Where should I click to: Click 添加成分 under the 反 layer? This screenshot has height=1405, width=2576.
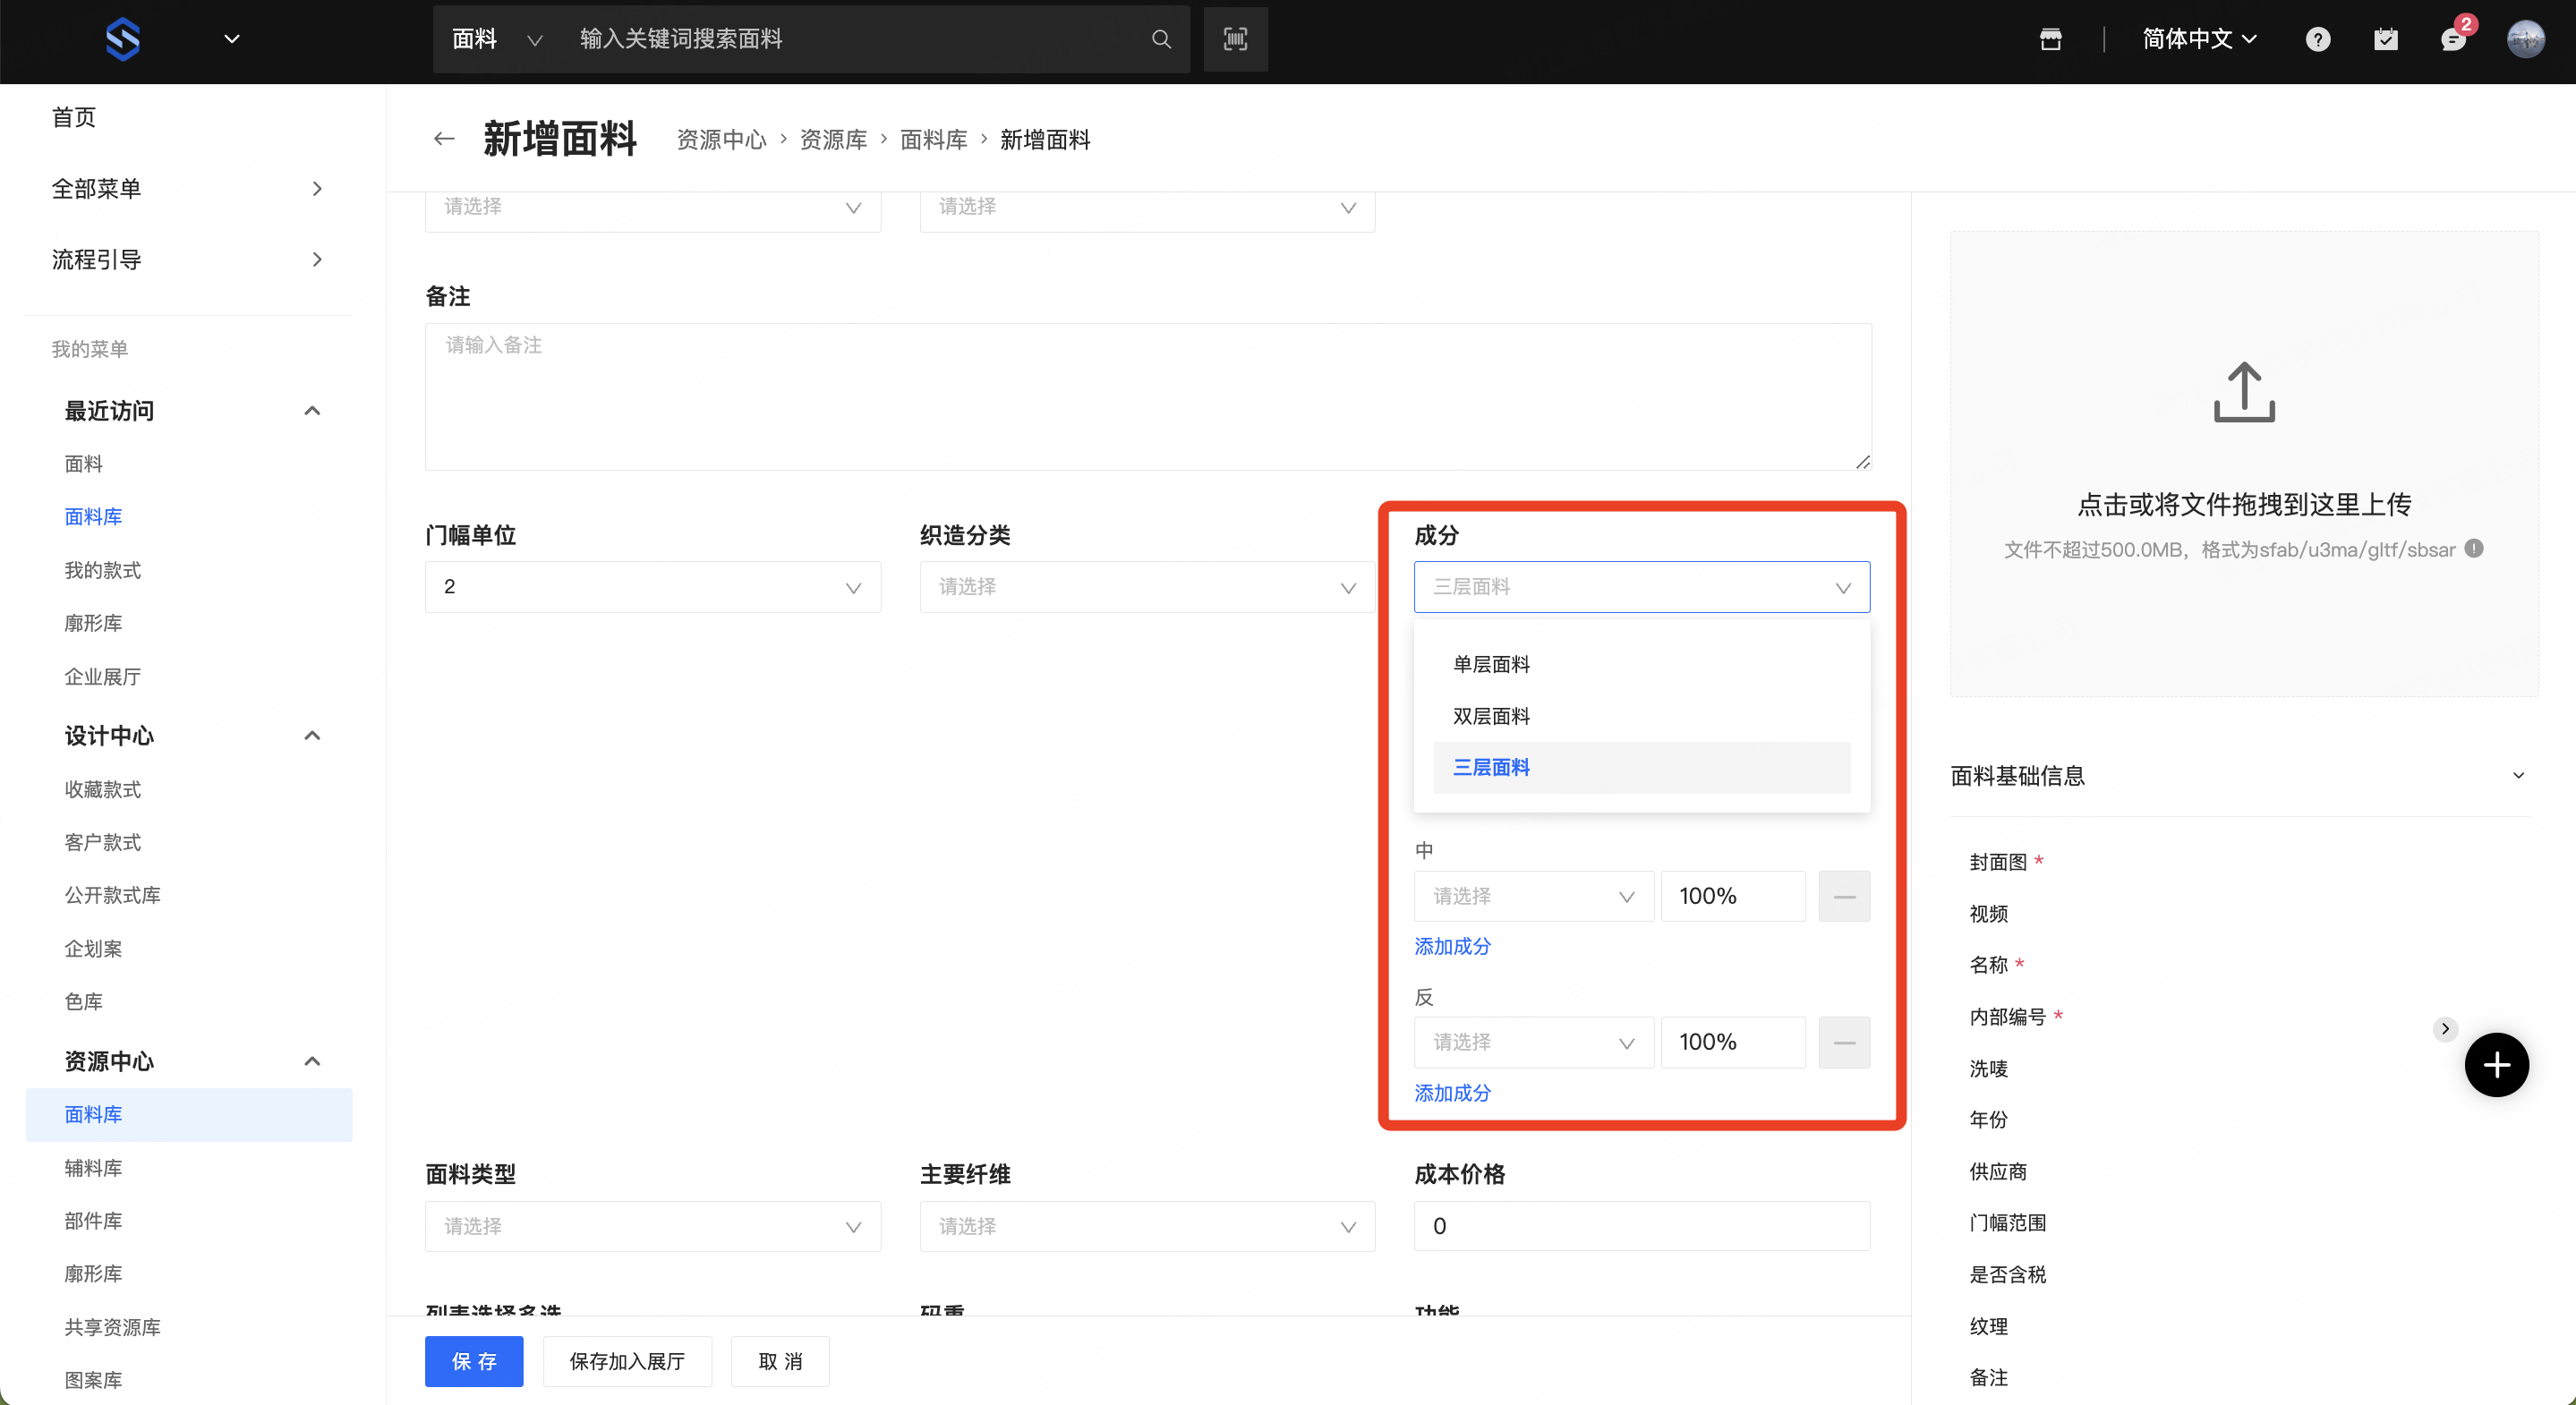click(1452, 1093)
